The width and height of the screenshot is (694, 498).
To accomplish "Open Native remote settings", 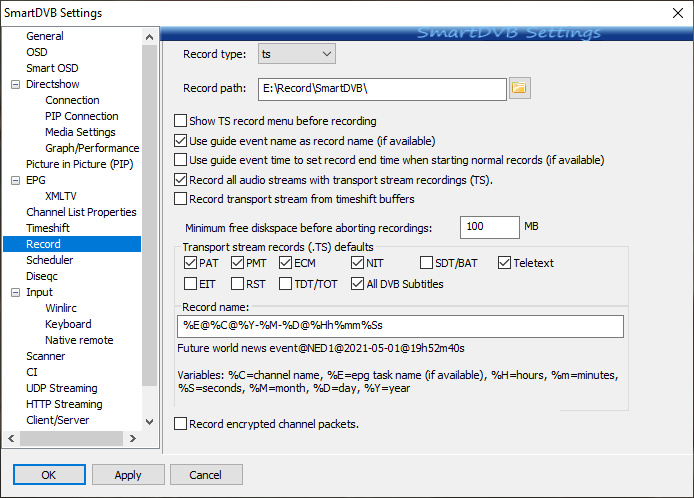I will click(79, 340).
